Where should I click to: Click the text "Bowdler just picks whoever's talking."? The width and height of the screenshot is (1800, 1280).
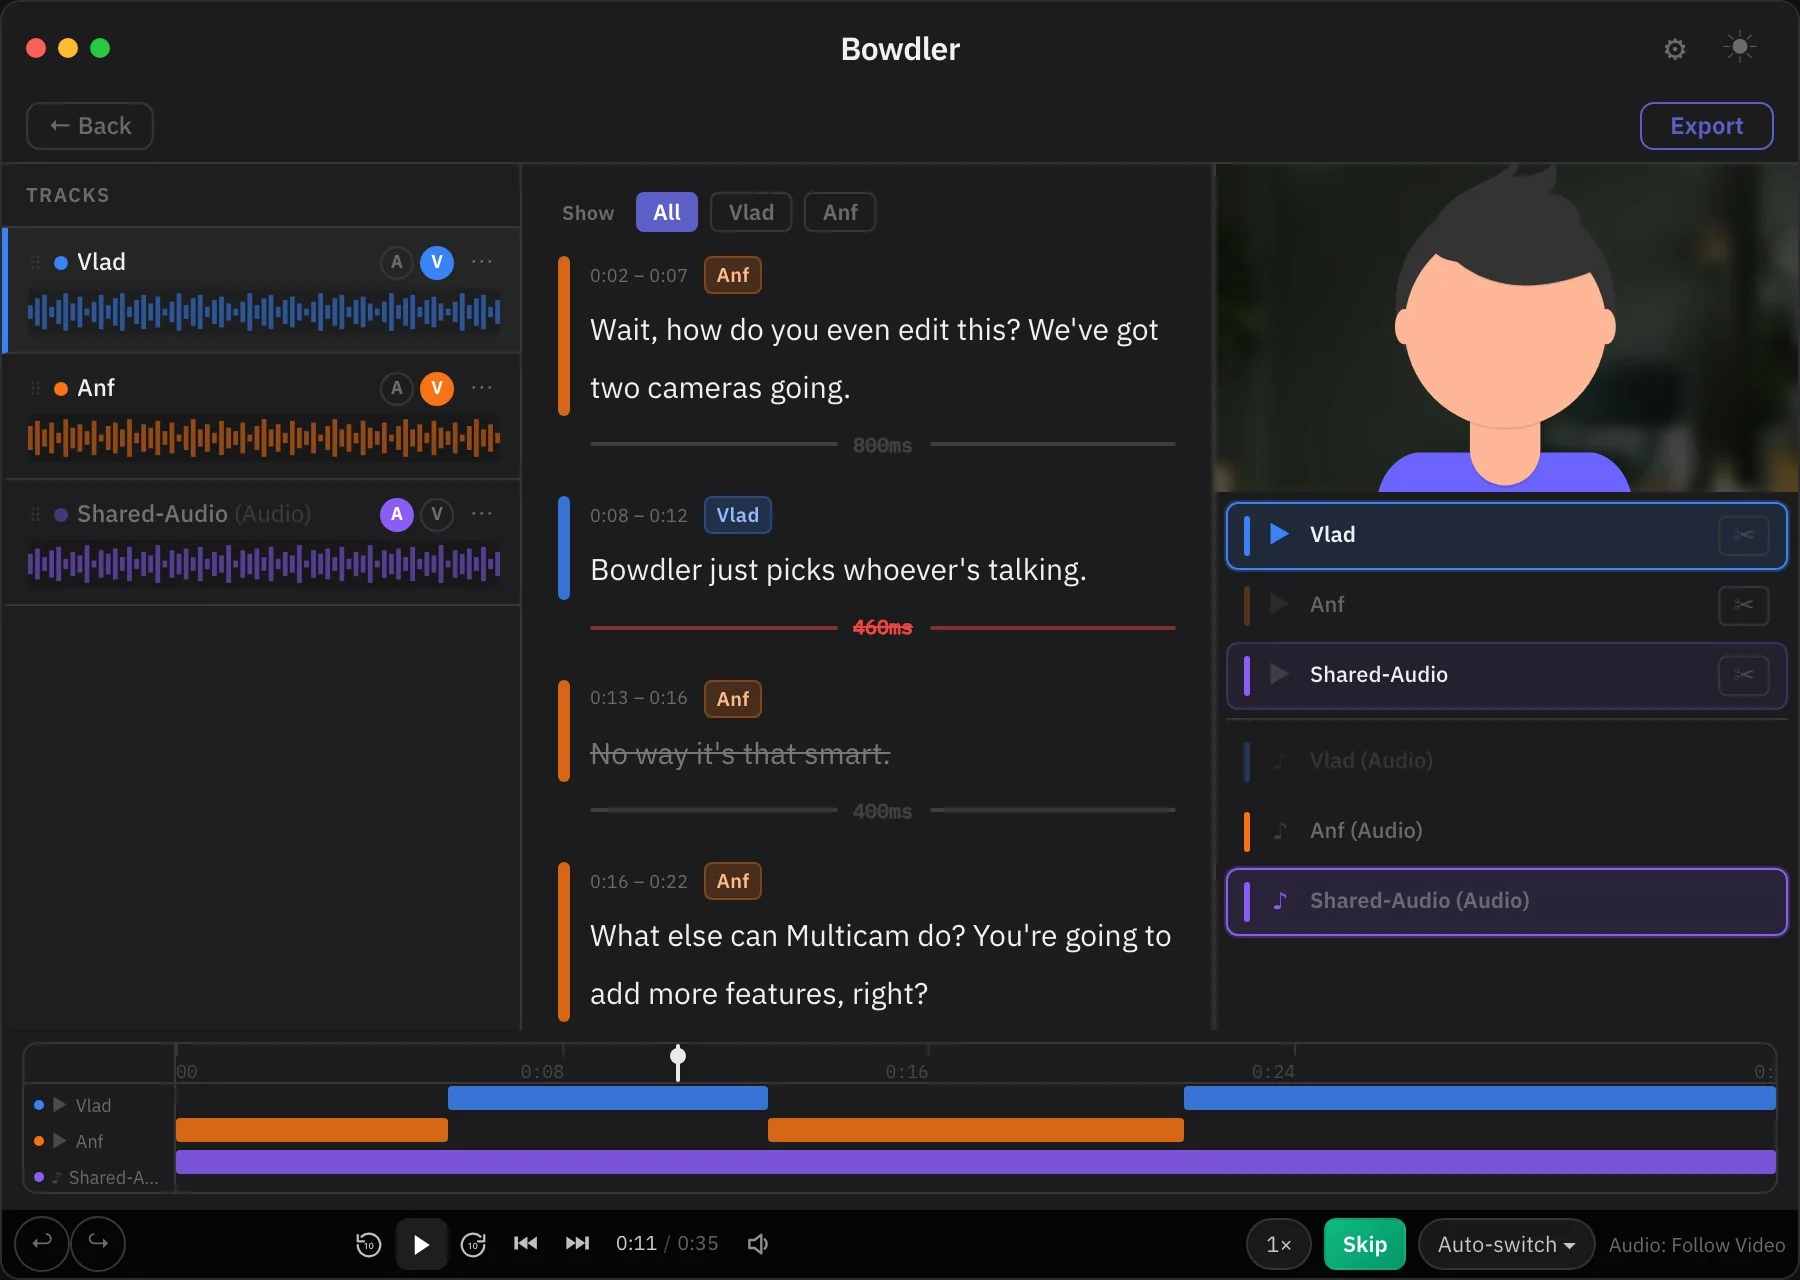838,570
